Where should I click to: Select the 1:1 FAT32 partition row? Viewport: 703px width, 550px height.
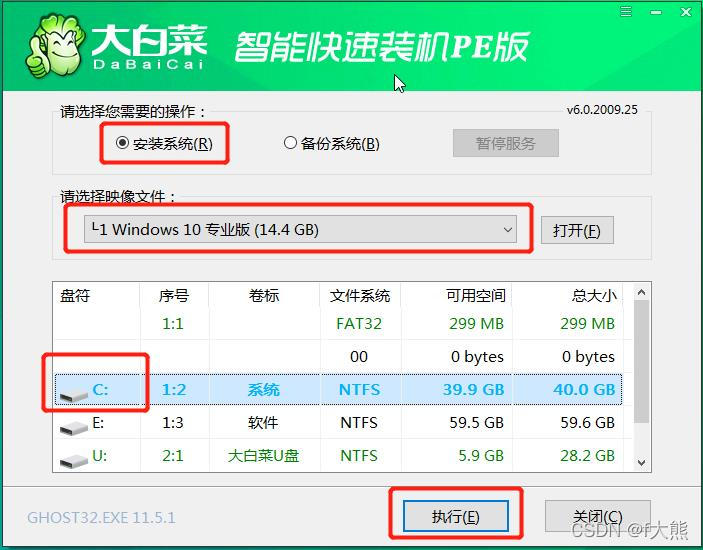pos(338,324)
